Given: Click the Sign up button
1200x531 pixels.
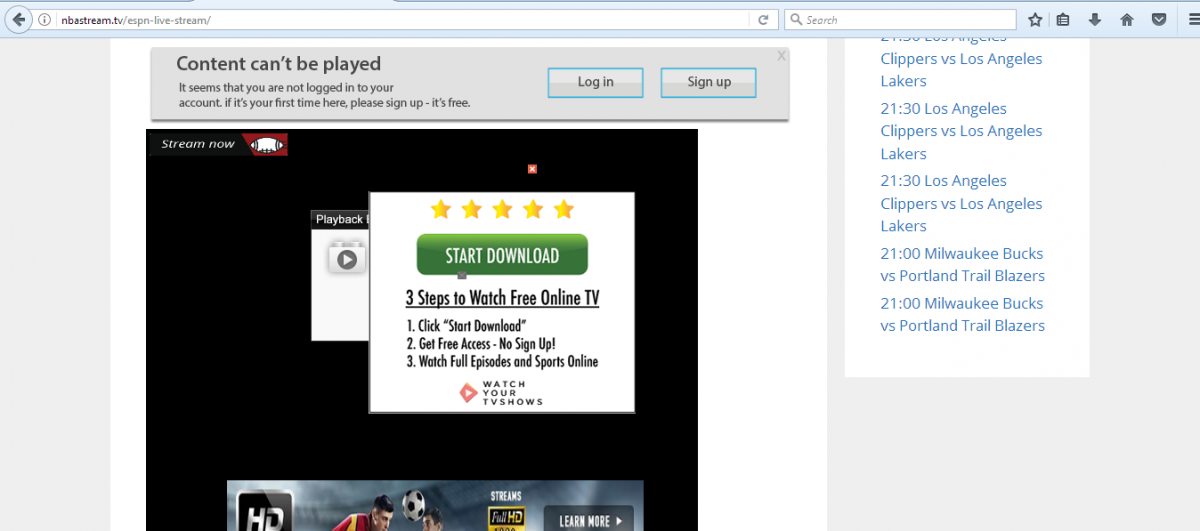Looking at the screenshot, I should pos(708,82).
